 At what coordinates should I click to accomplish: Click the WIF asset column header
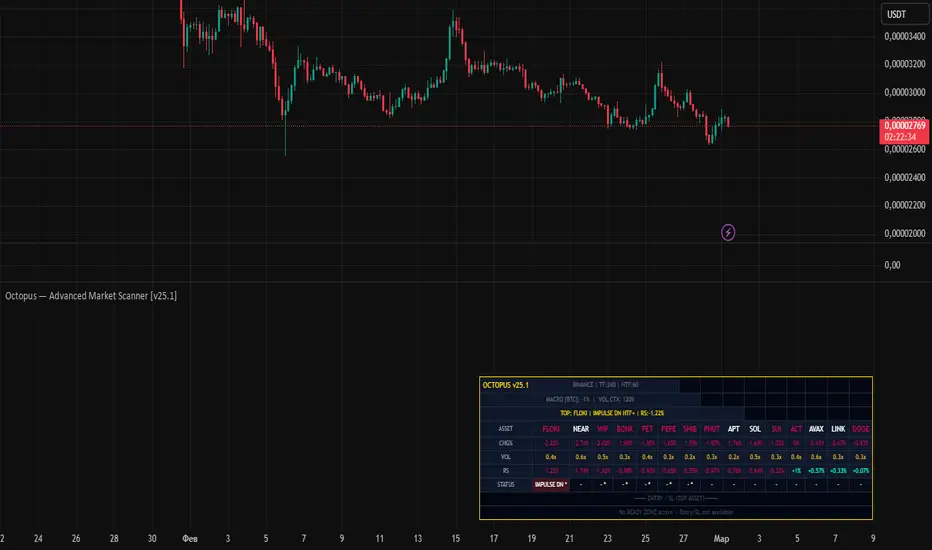[x=603, y=429]
